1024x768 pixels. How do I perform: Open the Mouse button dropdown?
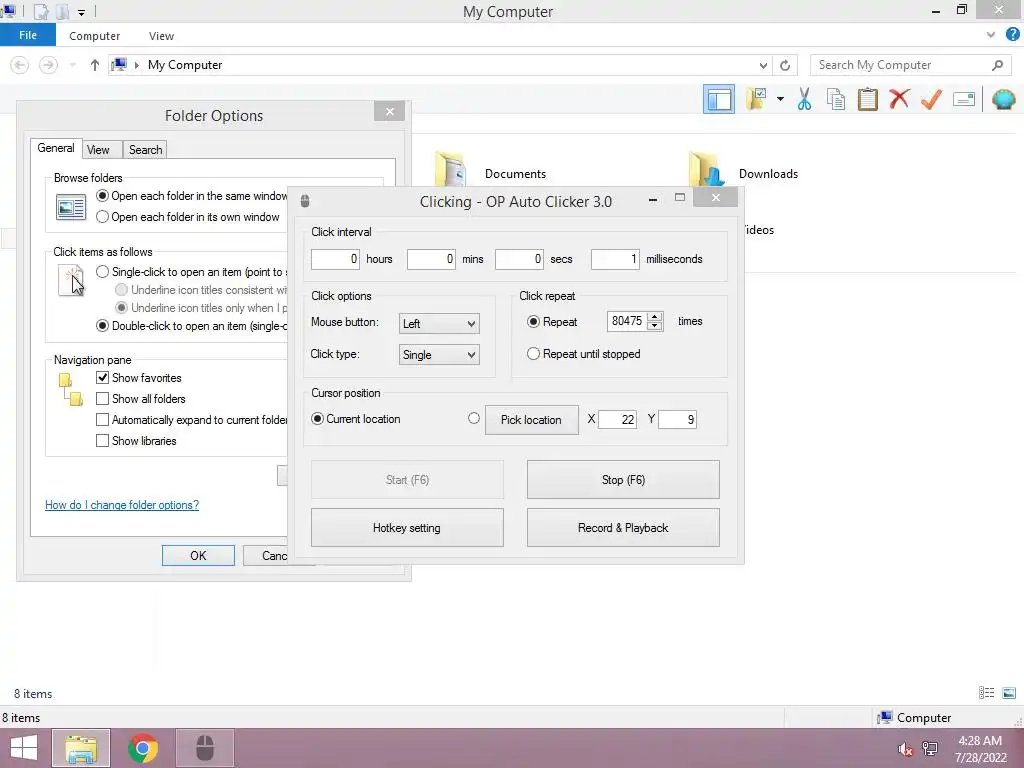(x=439, y=323)
